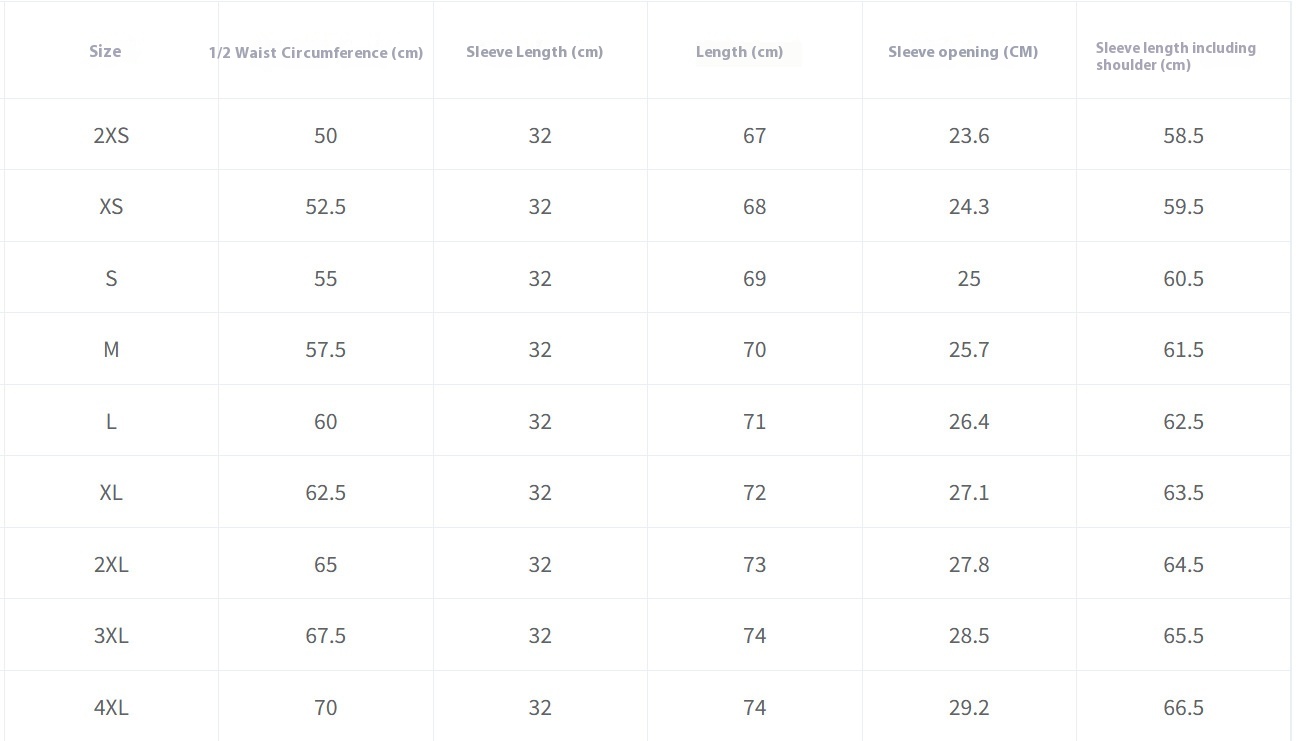Click length value 74 in 3XL row
1299x741 pixels.
point(754,636)
